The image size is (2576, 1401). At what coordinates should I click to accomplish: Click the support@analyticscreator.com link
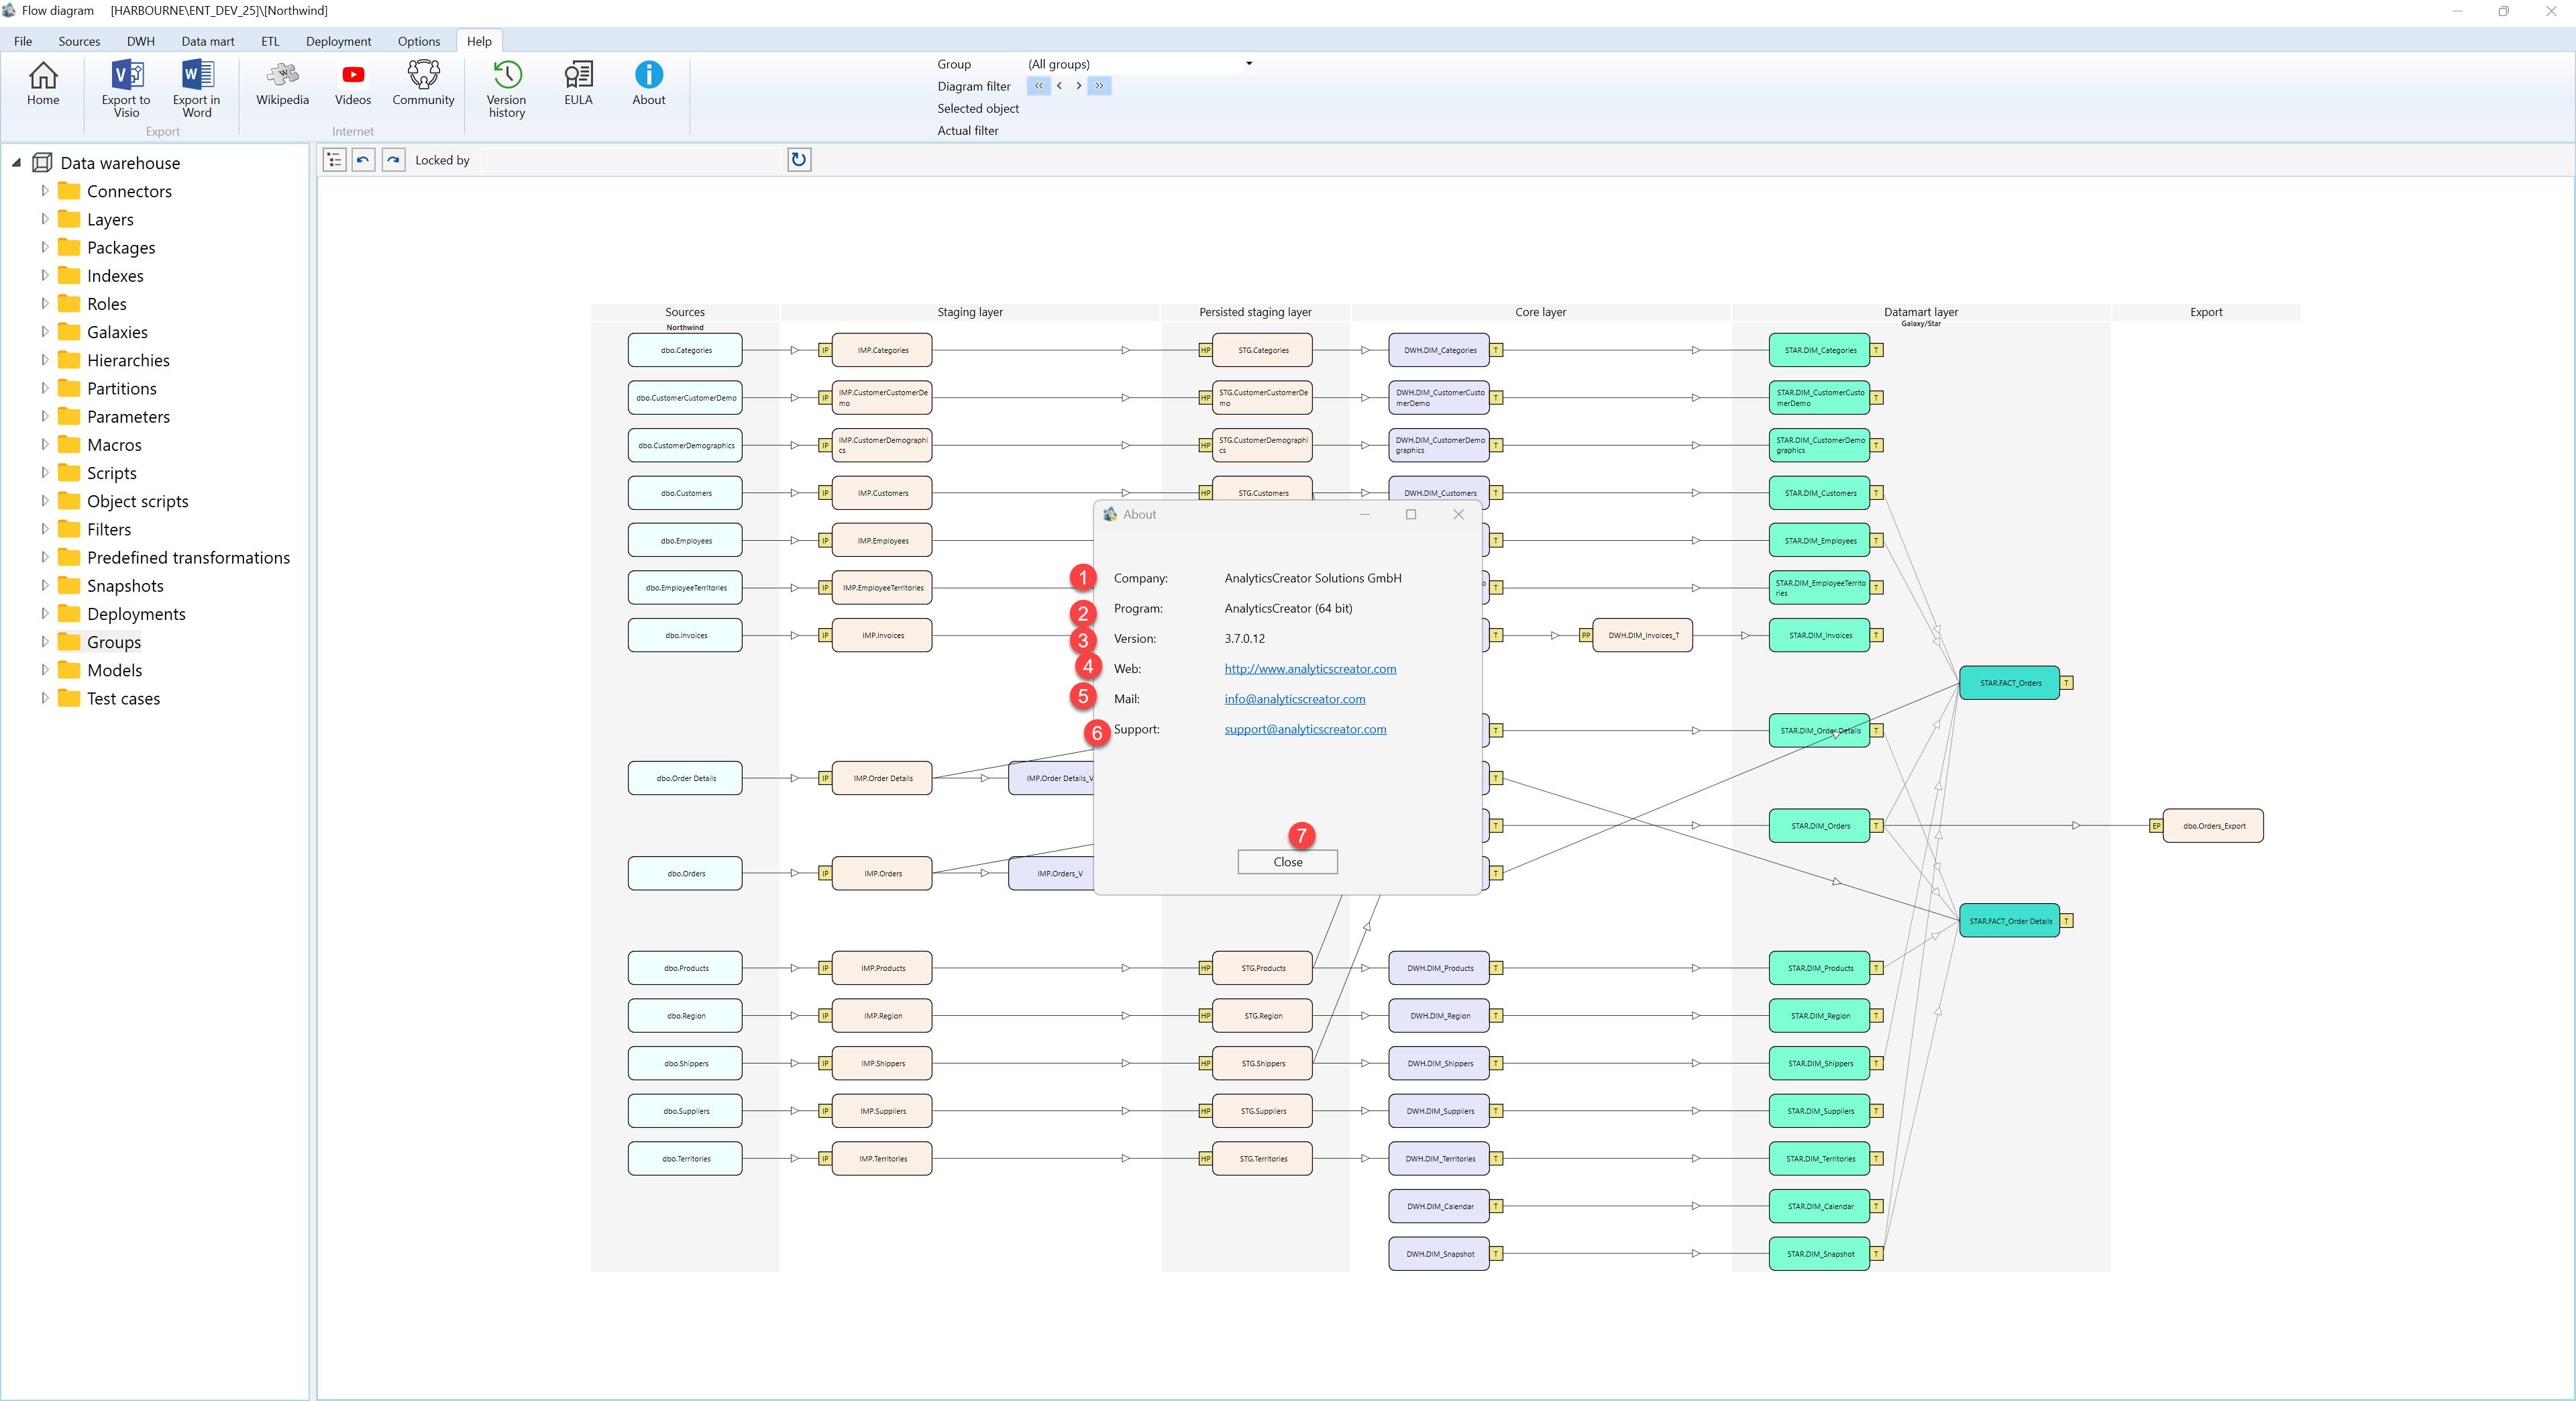click(1305, 729)
